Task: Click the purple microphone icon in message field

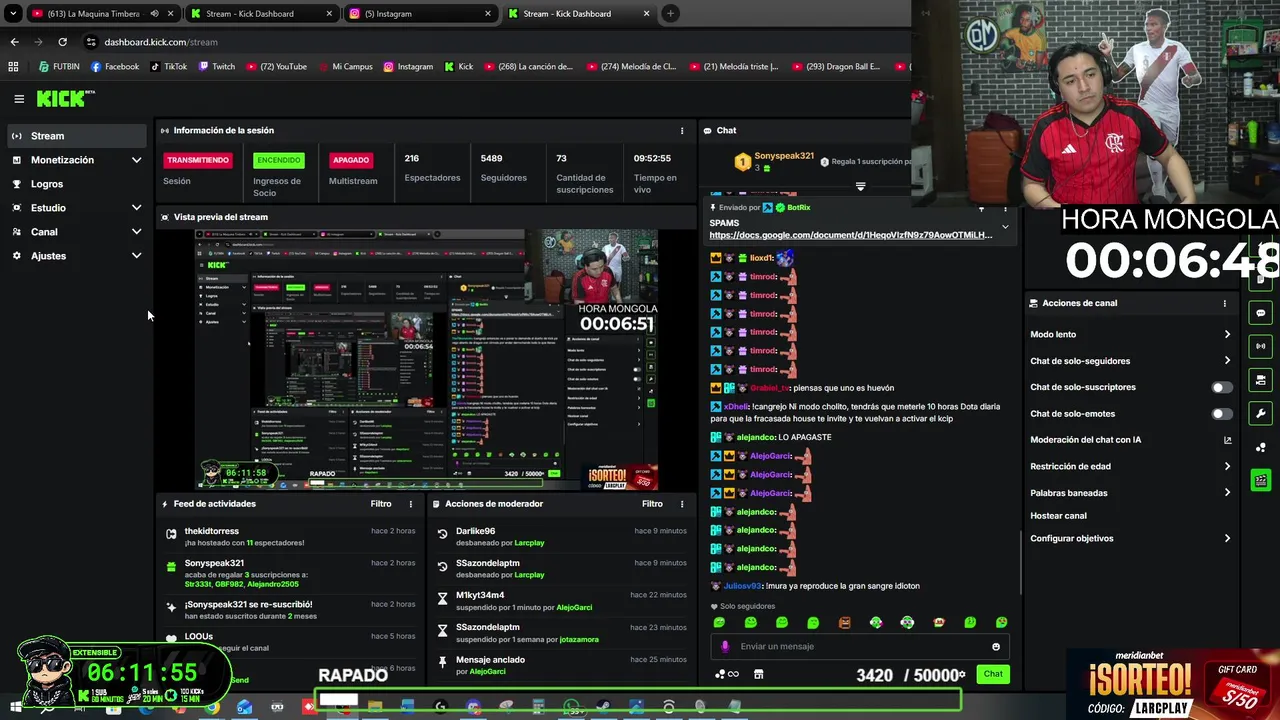Action: (726, 647)
